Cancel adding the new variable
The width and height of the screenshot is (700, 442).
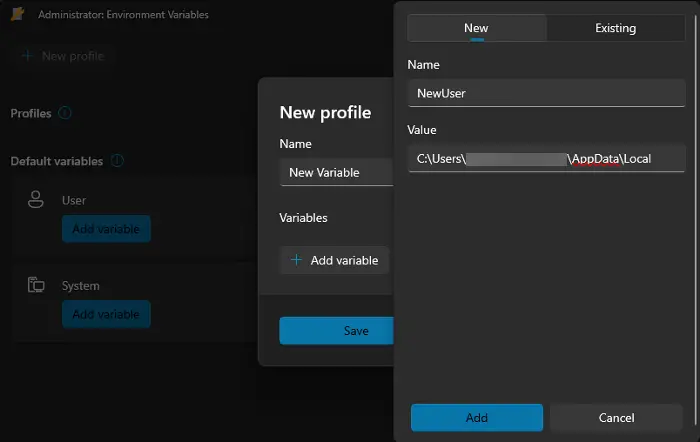616,417
